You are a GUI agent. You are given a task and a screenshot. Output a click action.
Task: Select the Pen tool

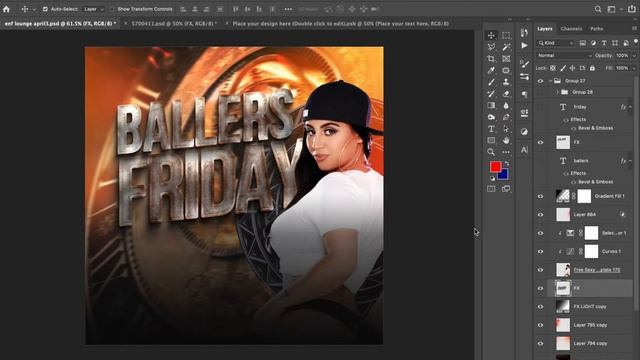pos(506,117)
